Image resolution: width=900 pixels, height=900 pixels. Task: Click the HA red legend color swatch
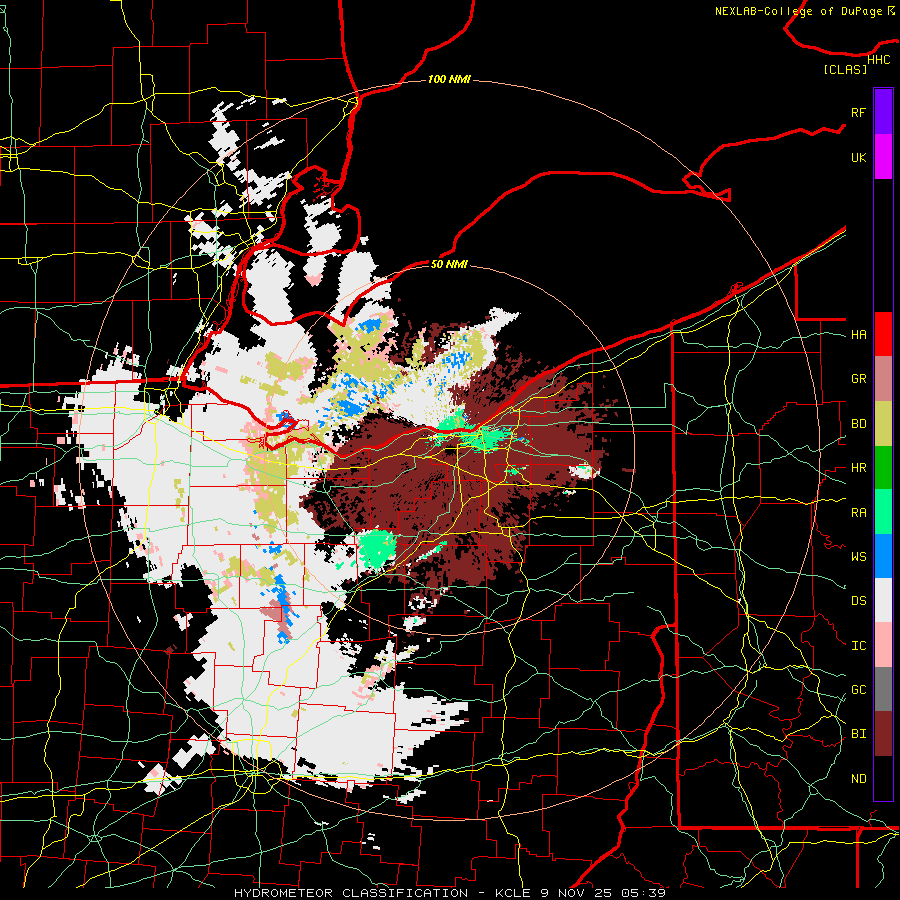pyautogui.click(x=883, y=334)
